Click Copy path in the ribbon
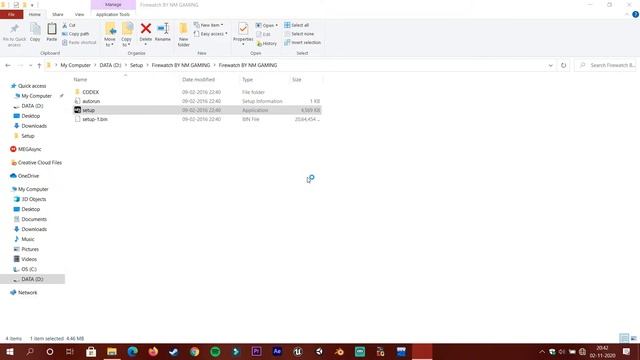This screenshot has width=640, height=360. (x=76, y=34)
